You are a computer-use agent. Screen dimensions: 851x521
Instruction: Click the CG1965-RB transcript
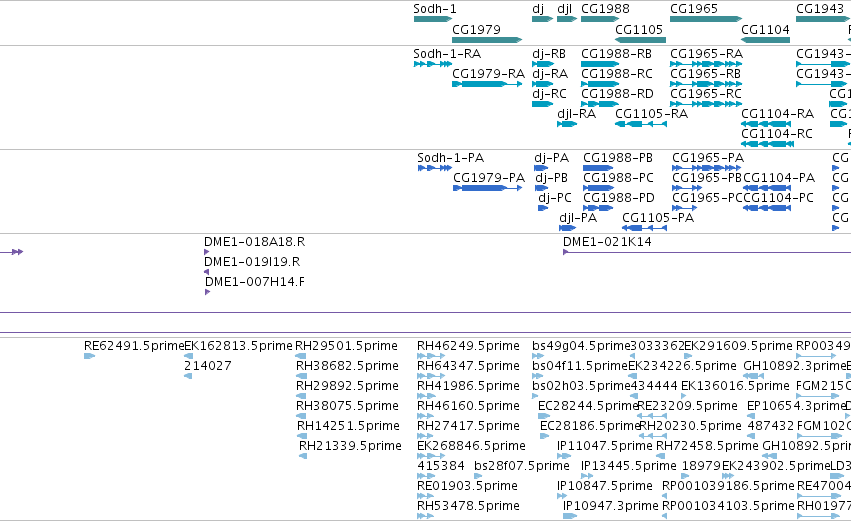click(706, 84)
